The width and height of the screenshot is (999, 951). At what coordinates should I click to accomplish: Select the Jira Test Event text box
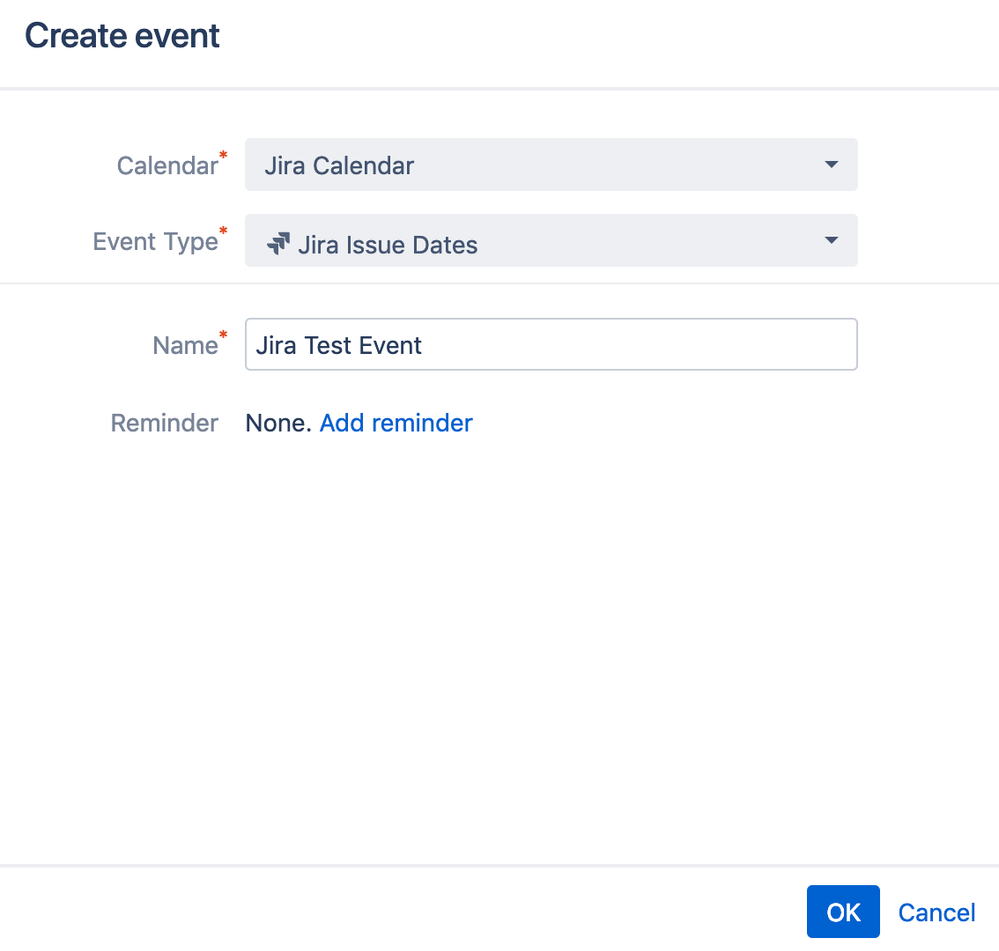tap(550, 344)
